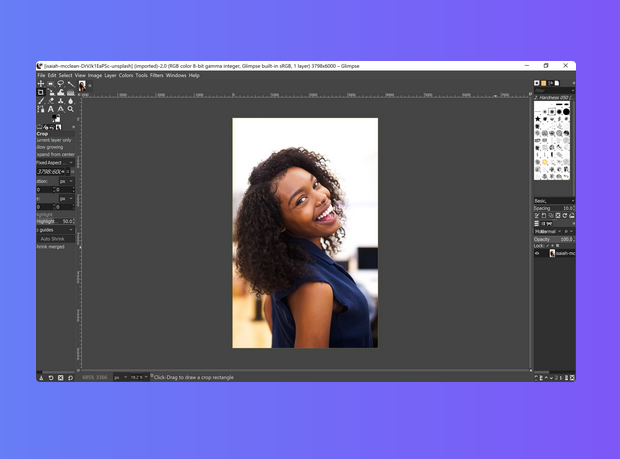This screenshot has width=620, height=459.
Task: Select the Crop tool
Action: [41, 93]
